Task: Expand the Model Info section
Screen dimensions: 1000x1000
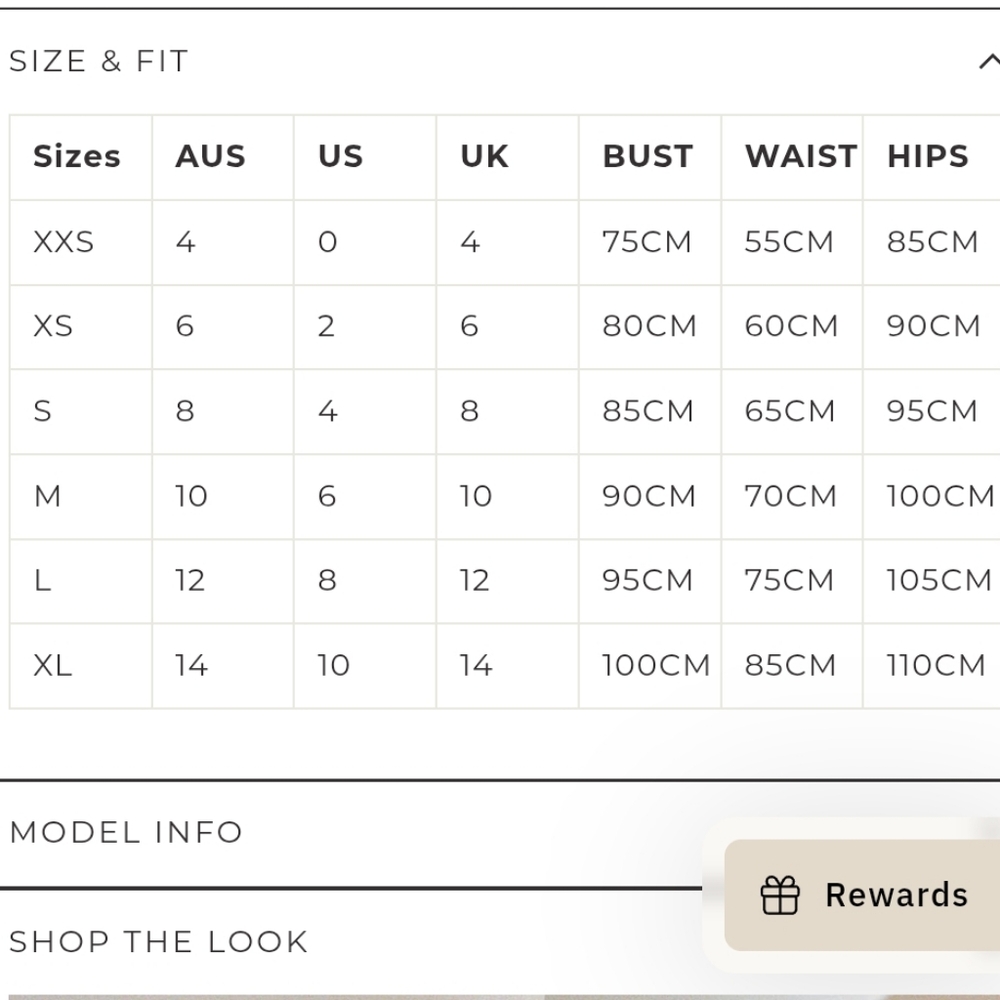Action: [x=126, y=832]
